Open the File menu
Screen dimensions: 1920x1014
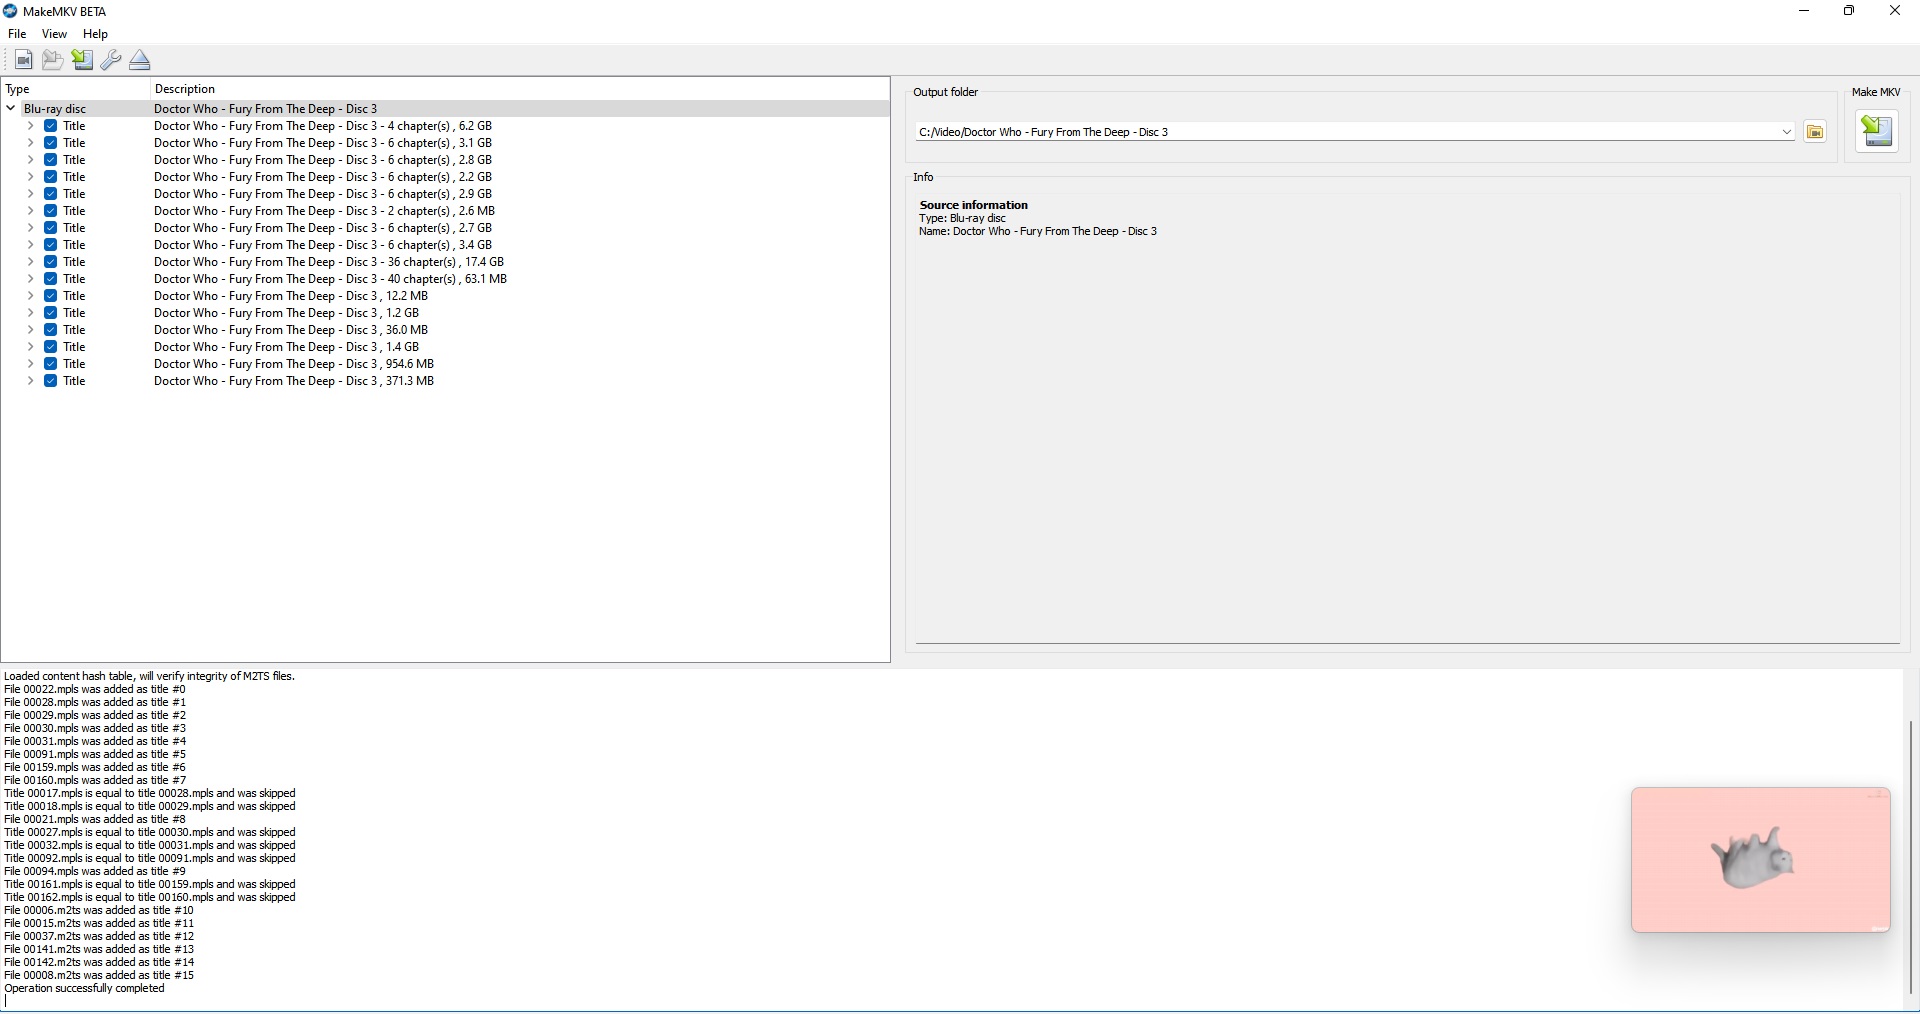click(x=17, y=34)
